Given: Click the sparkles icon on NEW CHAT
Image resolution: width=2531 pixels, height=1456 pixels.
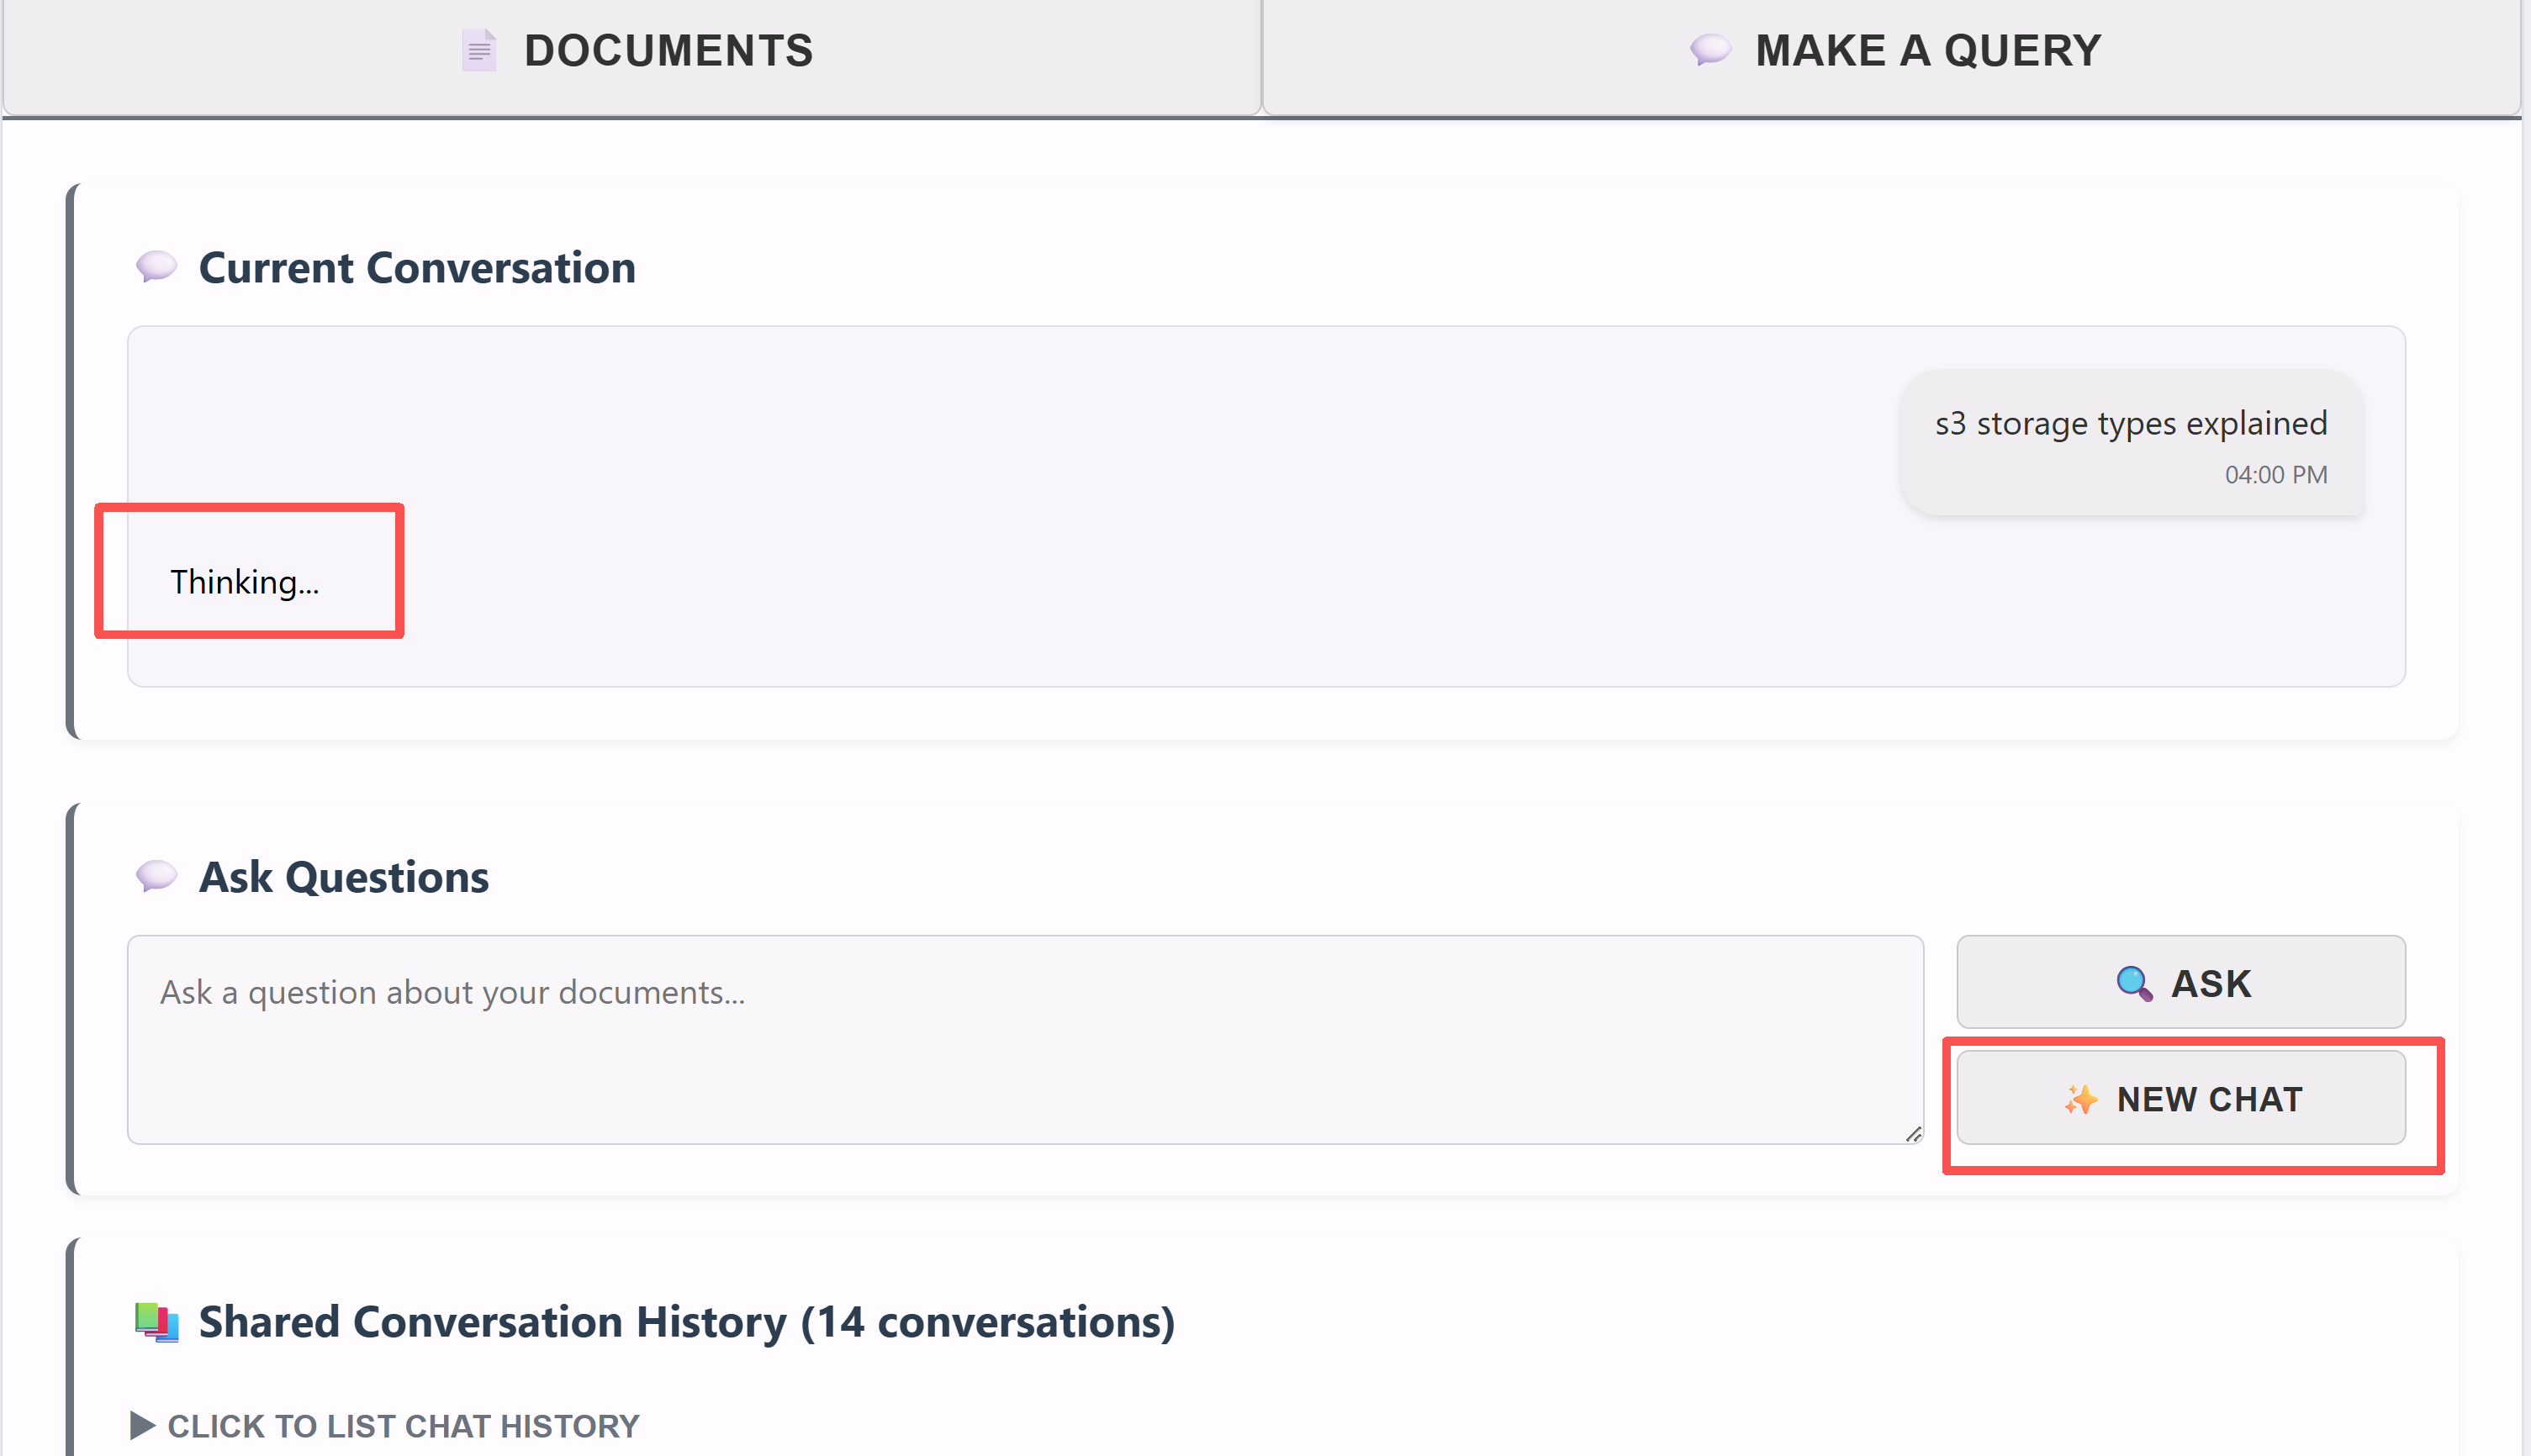Looking at the screenshot, I should click(x=2081, y=1099).
